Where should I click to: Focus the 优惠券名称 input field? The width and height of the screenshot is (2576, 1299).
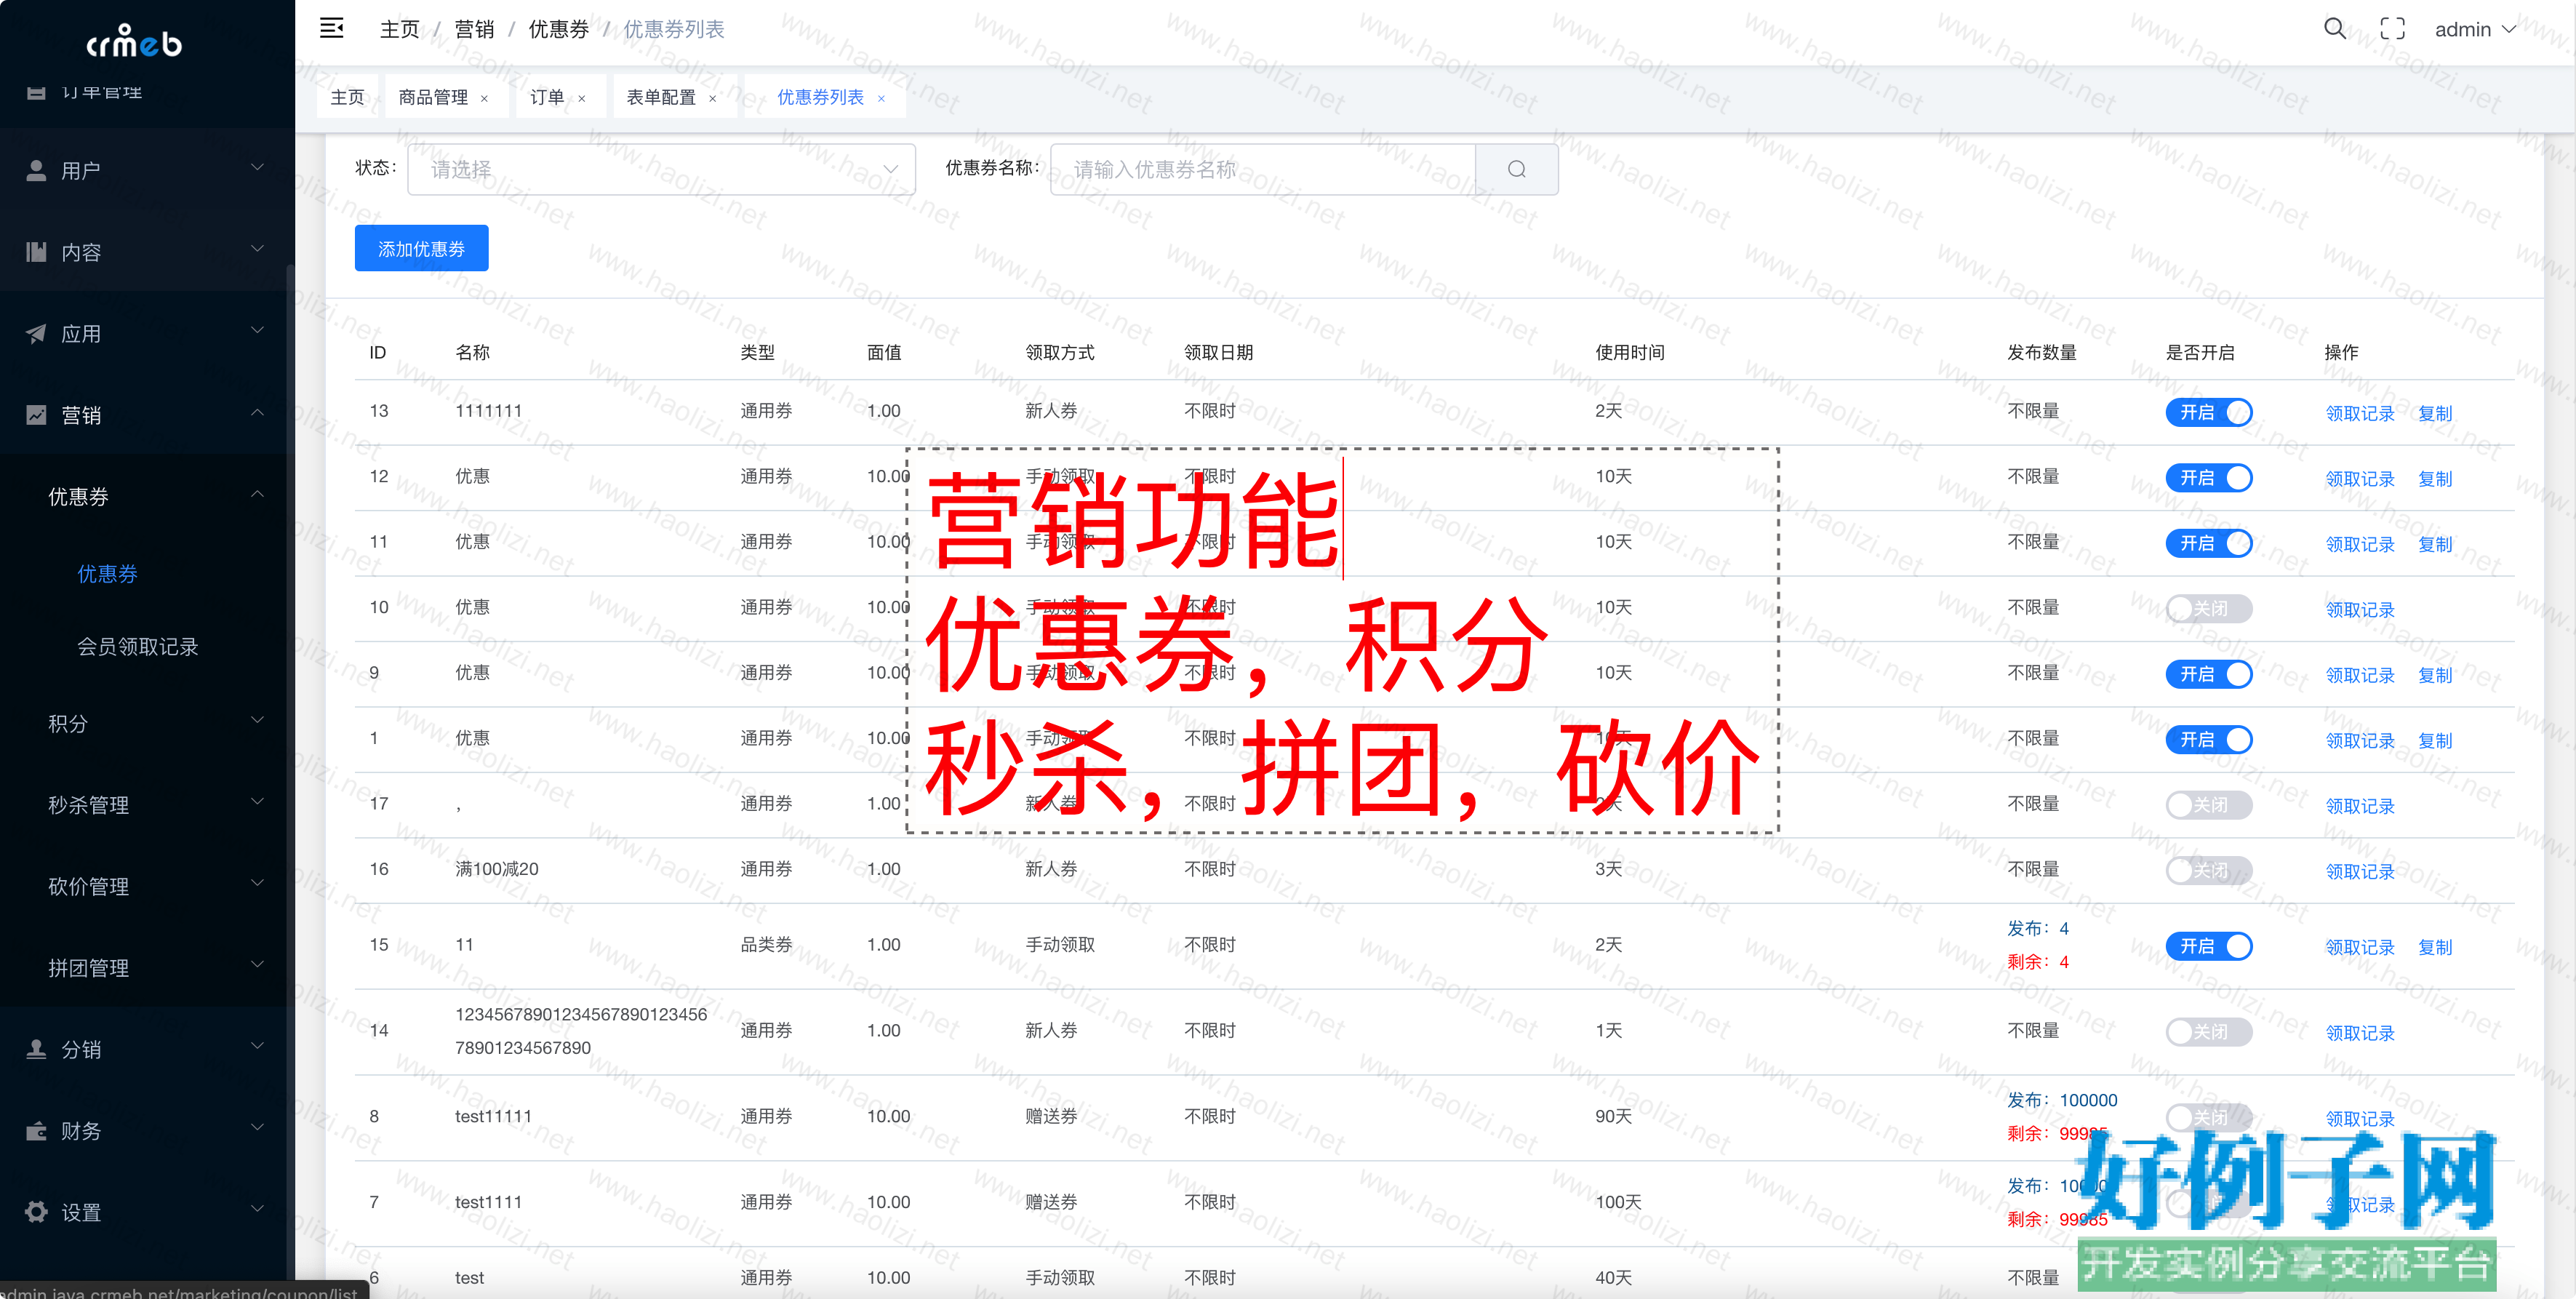[1262, 169]
